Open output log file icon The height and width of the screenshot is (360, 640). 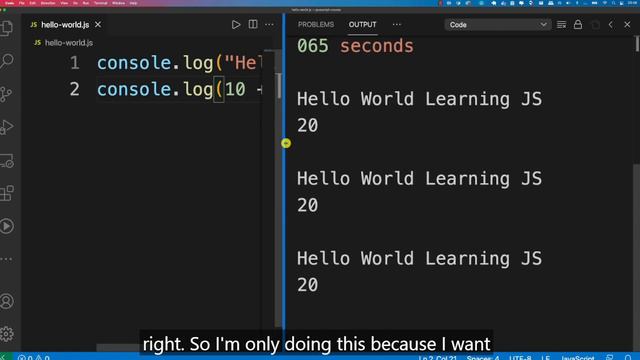click(x=595, y=24)
